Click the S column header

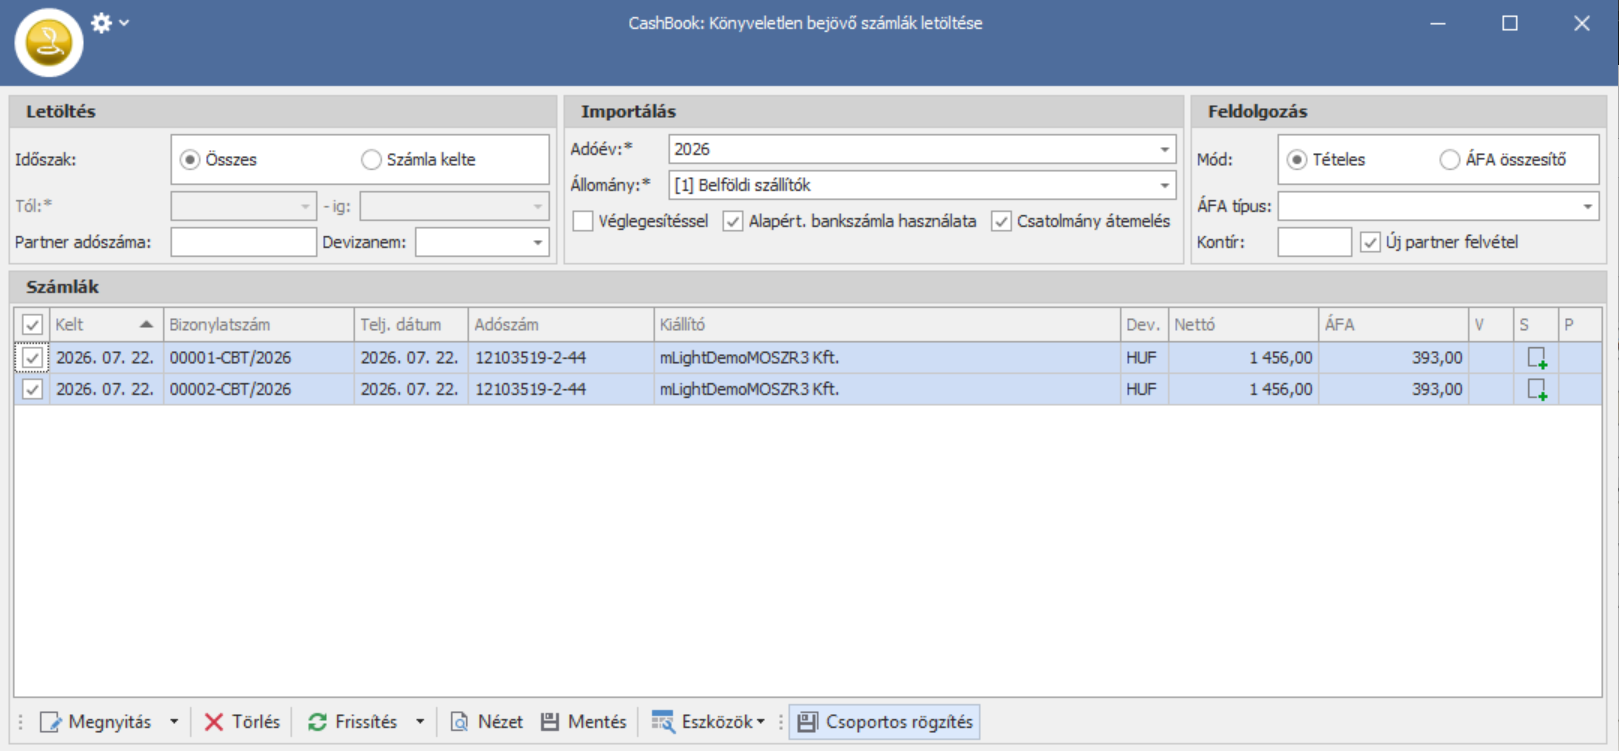[x=1536, y=325]
